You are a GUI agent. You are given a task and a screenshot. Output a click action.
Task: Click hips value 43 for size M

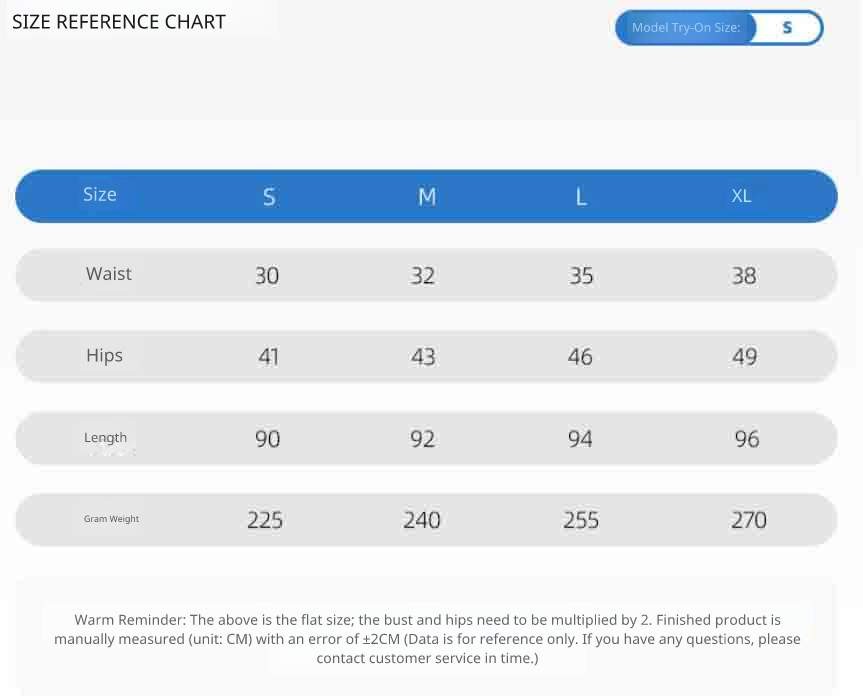(423, 357)
